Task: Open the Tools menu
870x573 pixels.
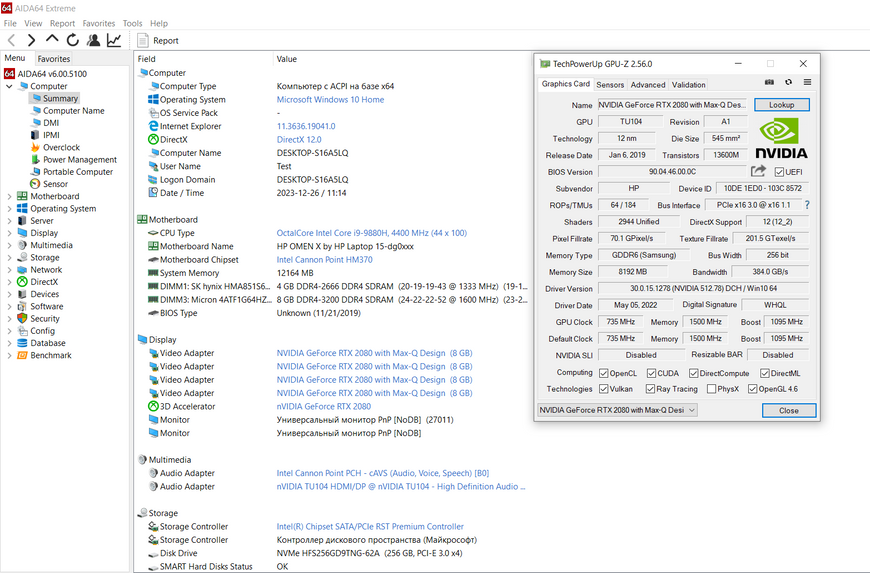Action: point(132,23)
